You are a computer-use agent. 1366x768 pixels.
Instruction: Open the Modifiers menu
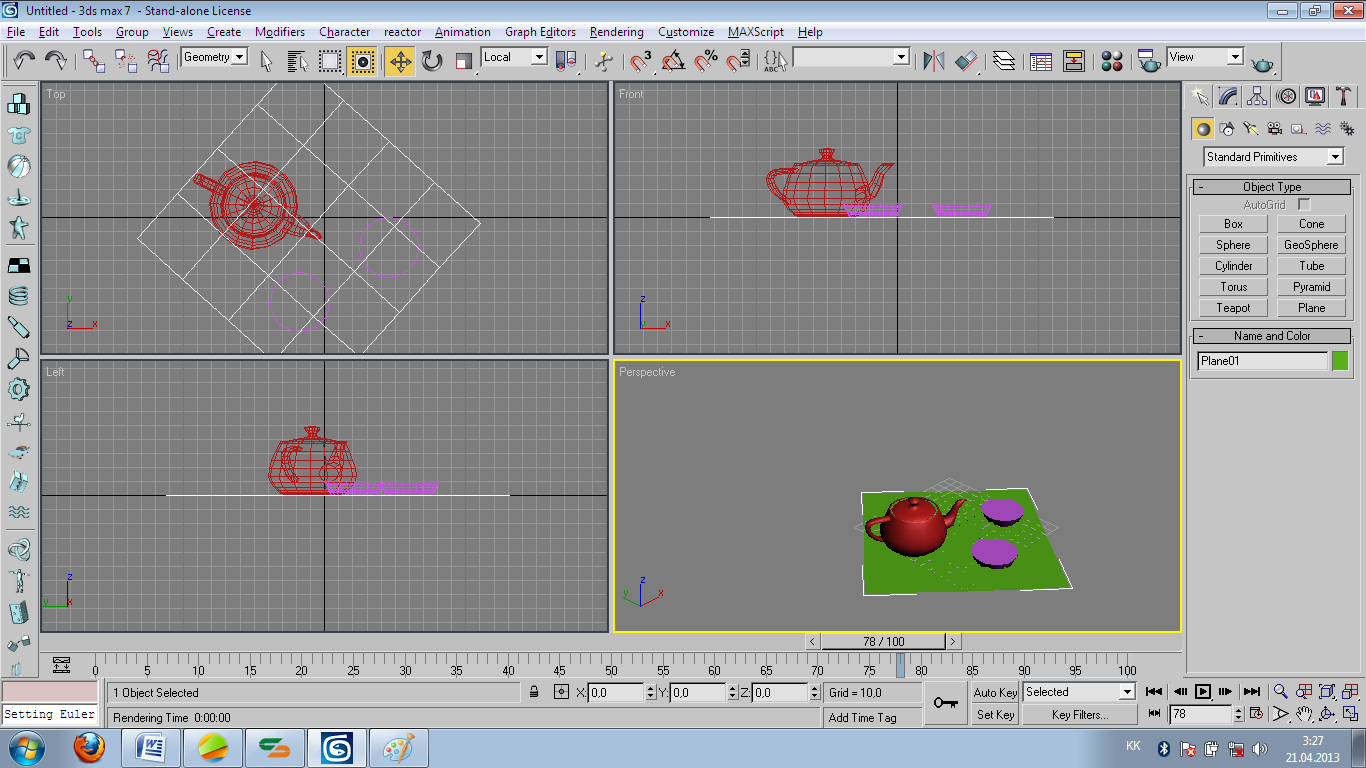(279, 32)
